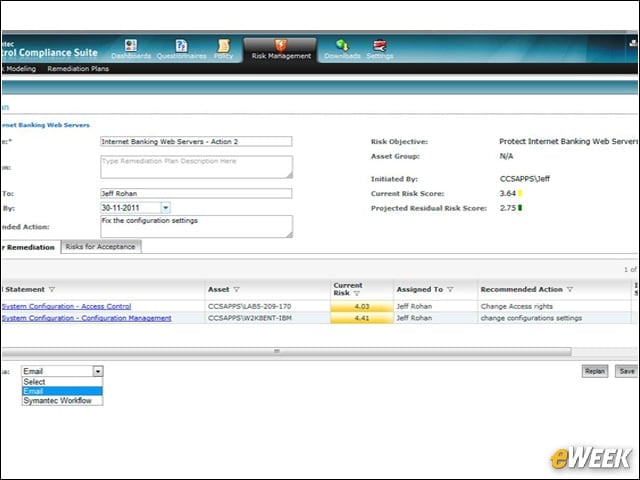This screenshot has height=480, width=640.
Task: Open the Dashboards icon
Action: 131,45
